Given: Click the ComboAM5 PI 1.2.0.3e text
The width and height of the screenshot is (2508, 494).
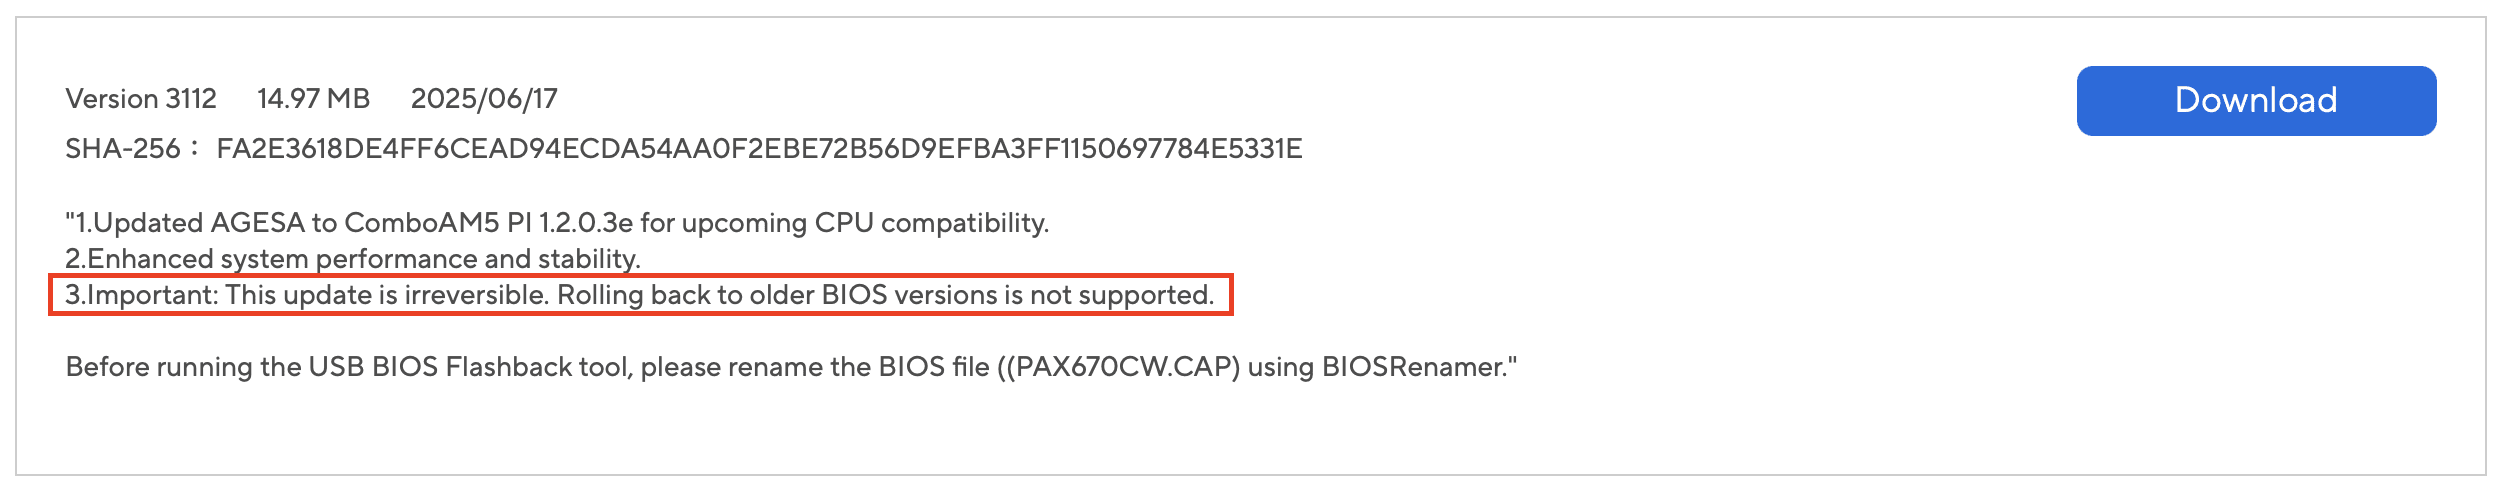Looking at the screenshot, I should pos(488,222).
